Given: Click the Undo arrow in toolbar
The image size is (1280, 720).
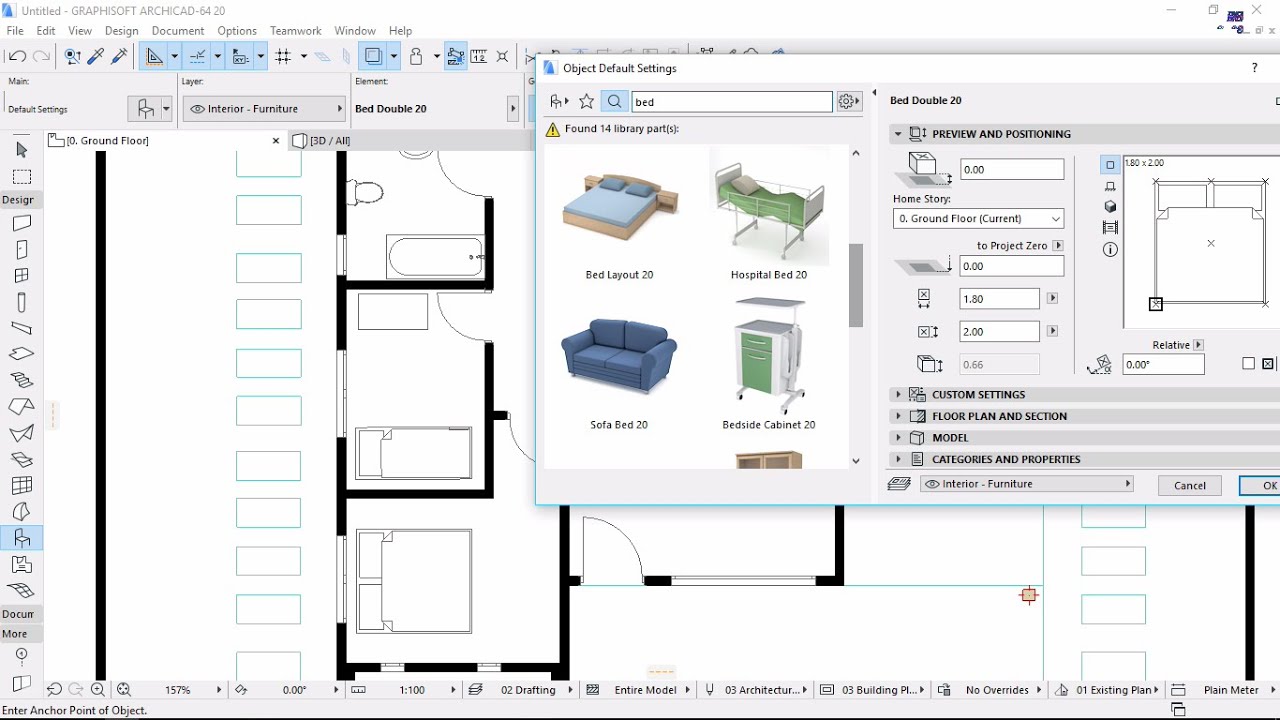Looking at the screenshot, I should (16, 57).
